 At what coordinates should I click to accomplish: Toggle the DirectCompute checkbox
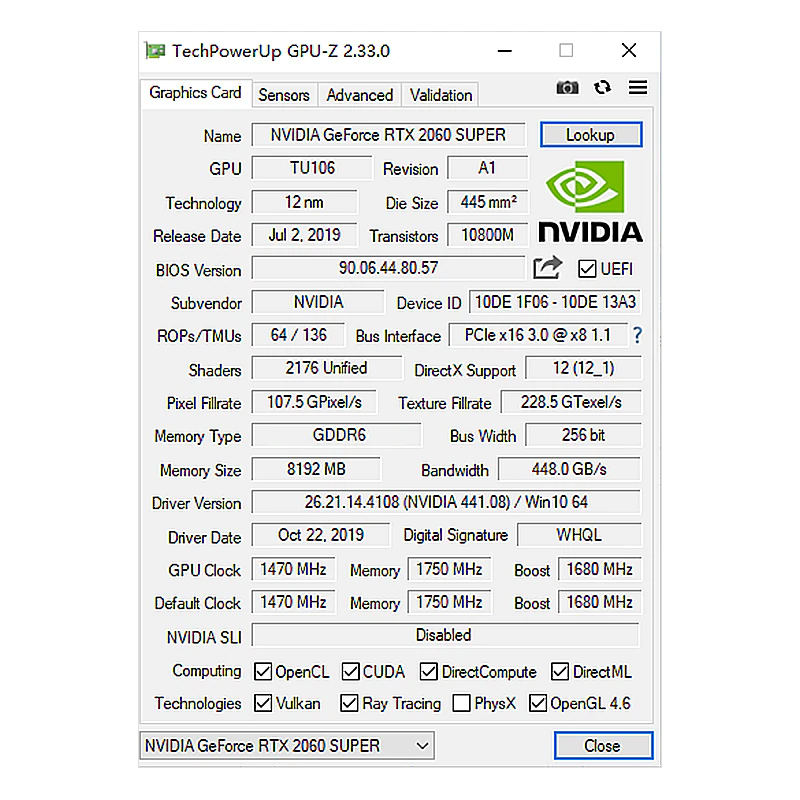[429, 671]
